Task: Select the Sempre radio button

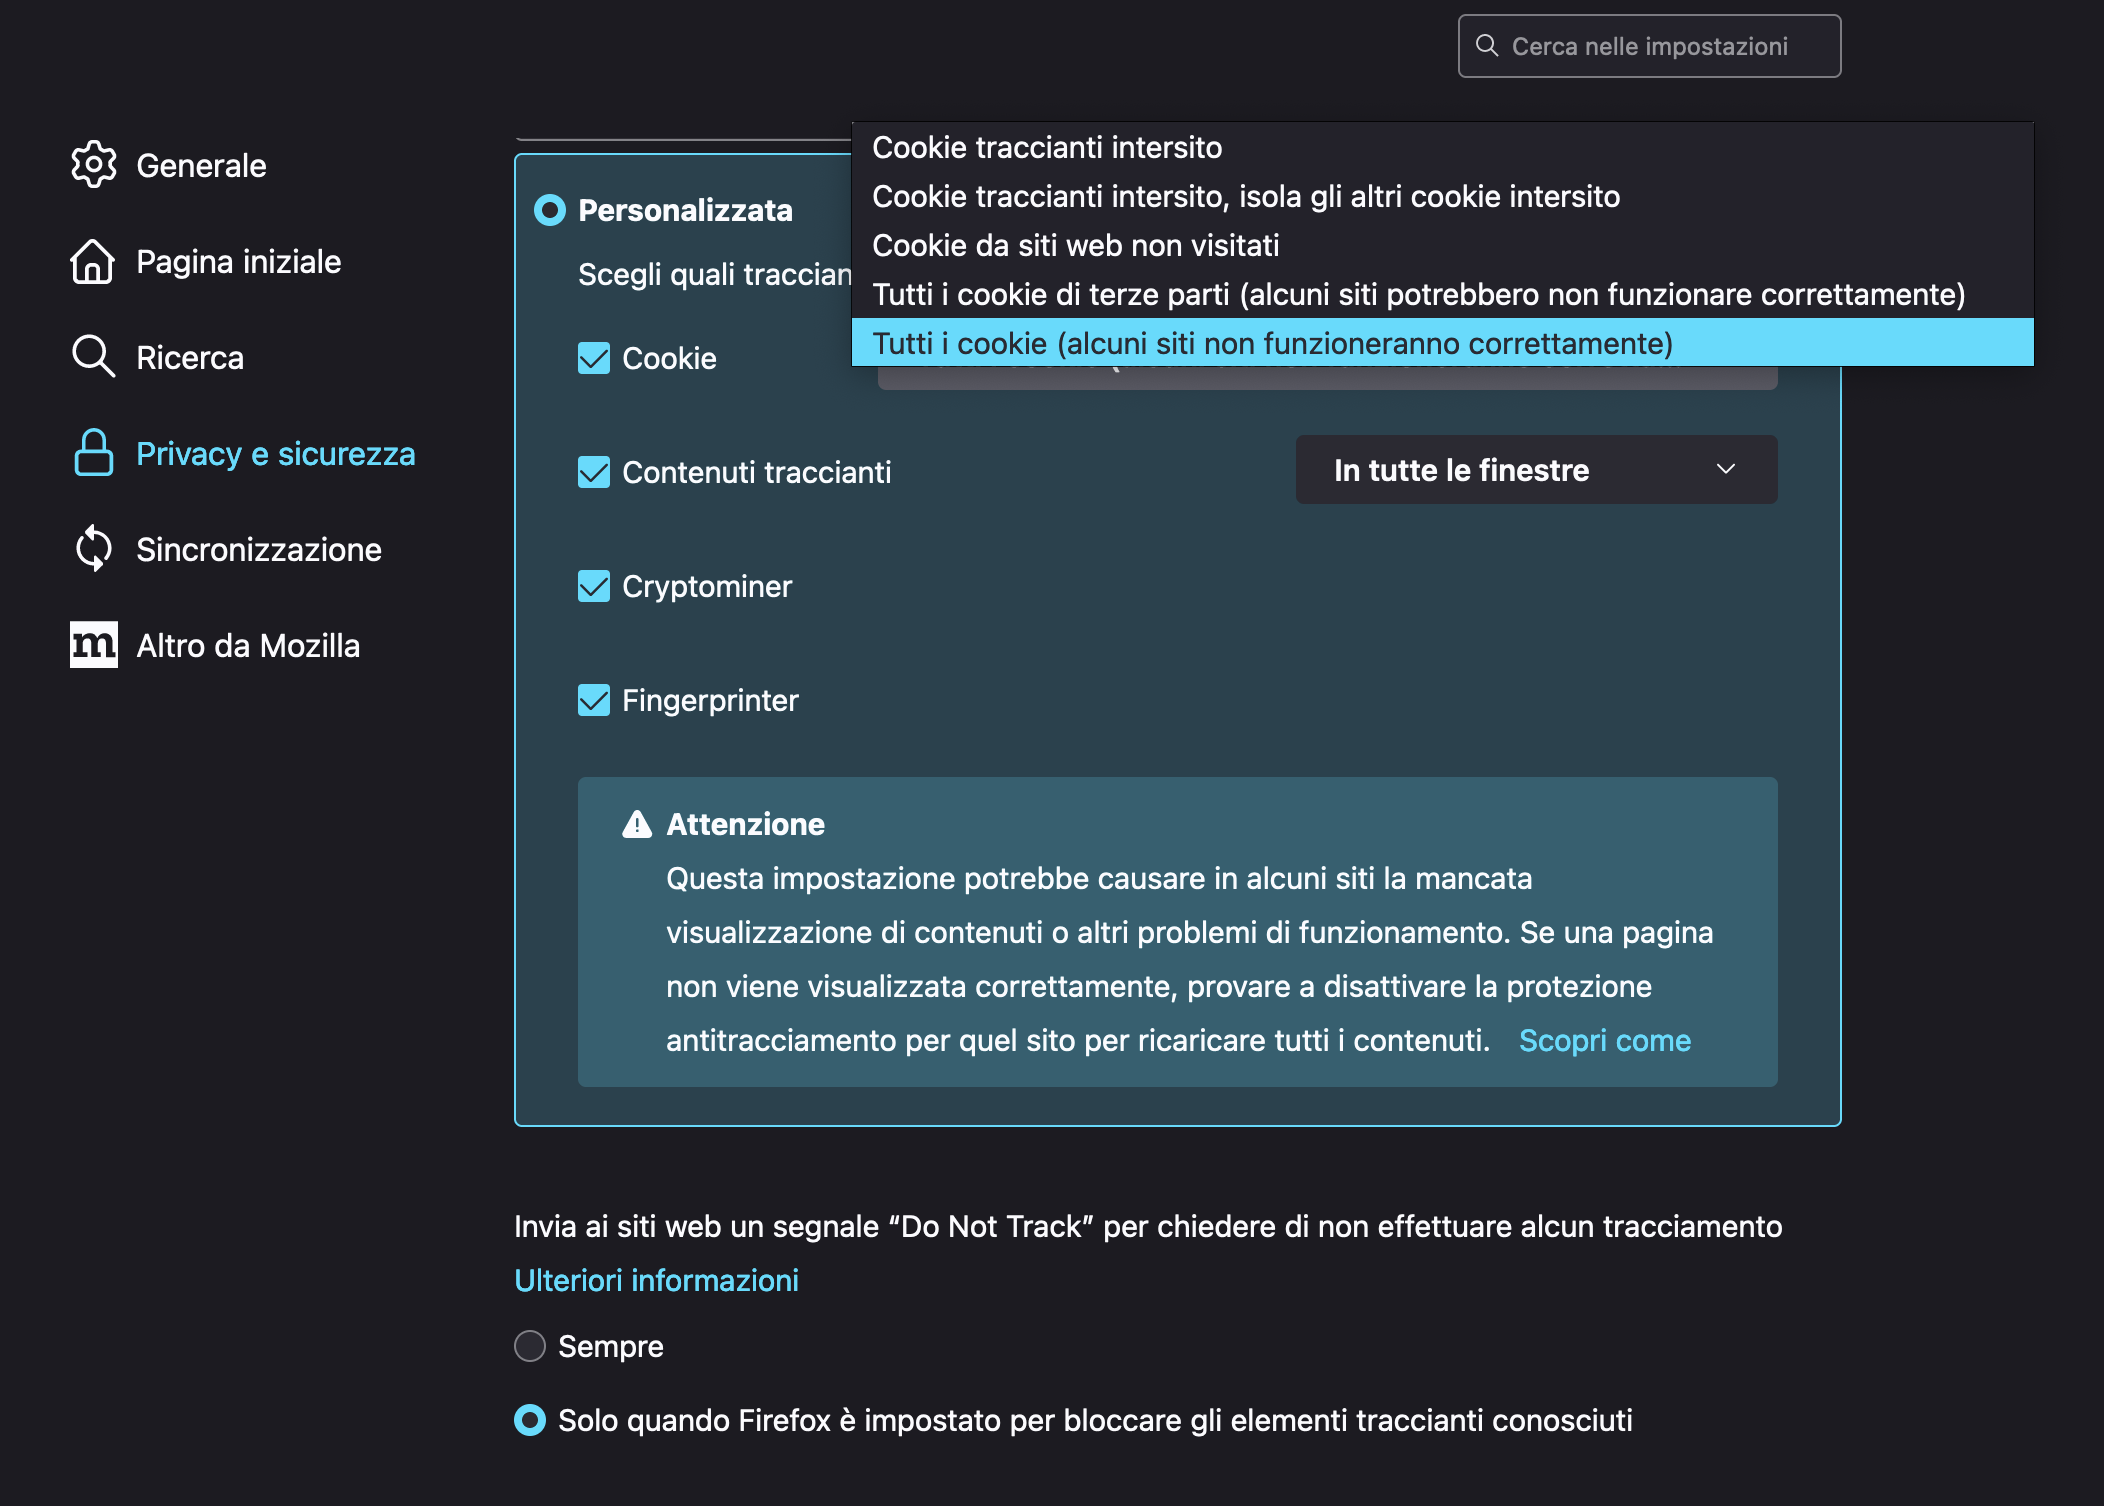Action: pos(530,1346)
